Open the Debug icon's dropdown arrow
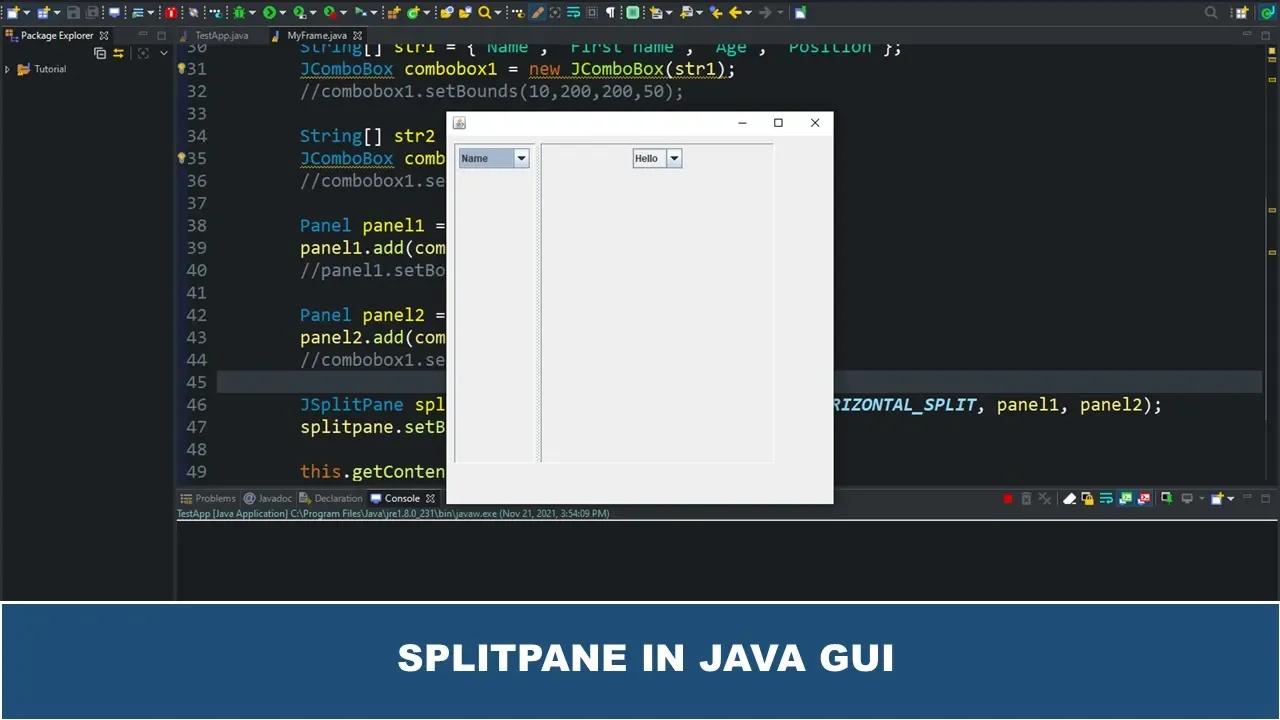 point(252,13)
